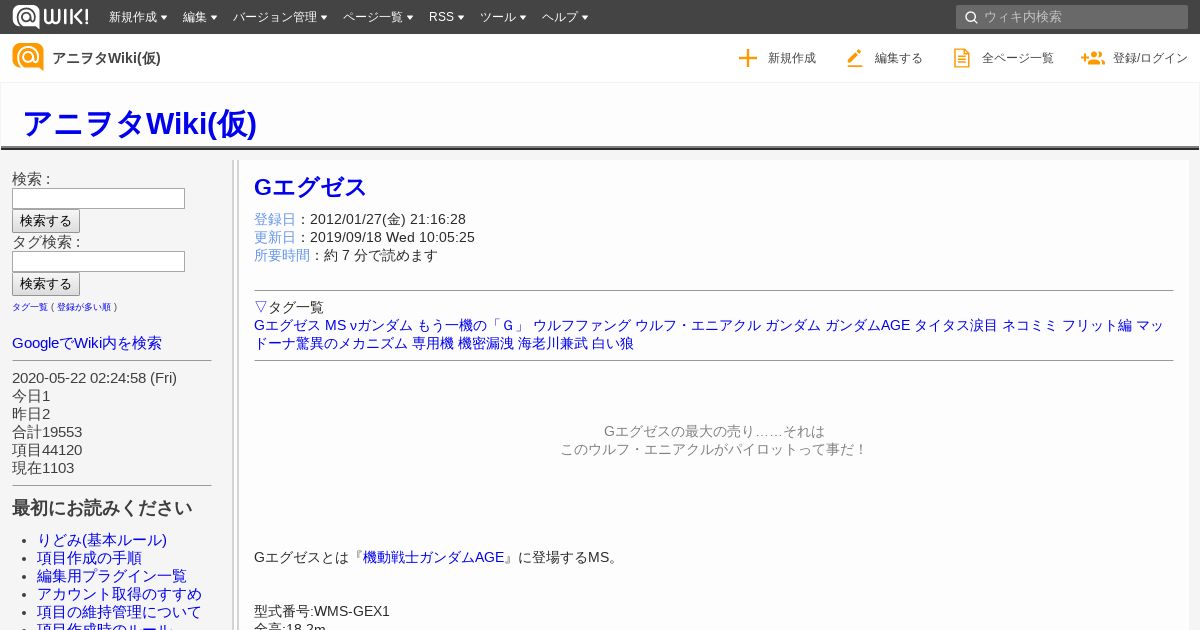Open アカウント取得のすすめ link
Image resolution: width=1200 pixels, height=630 pixels.
point(119,594)
